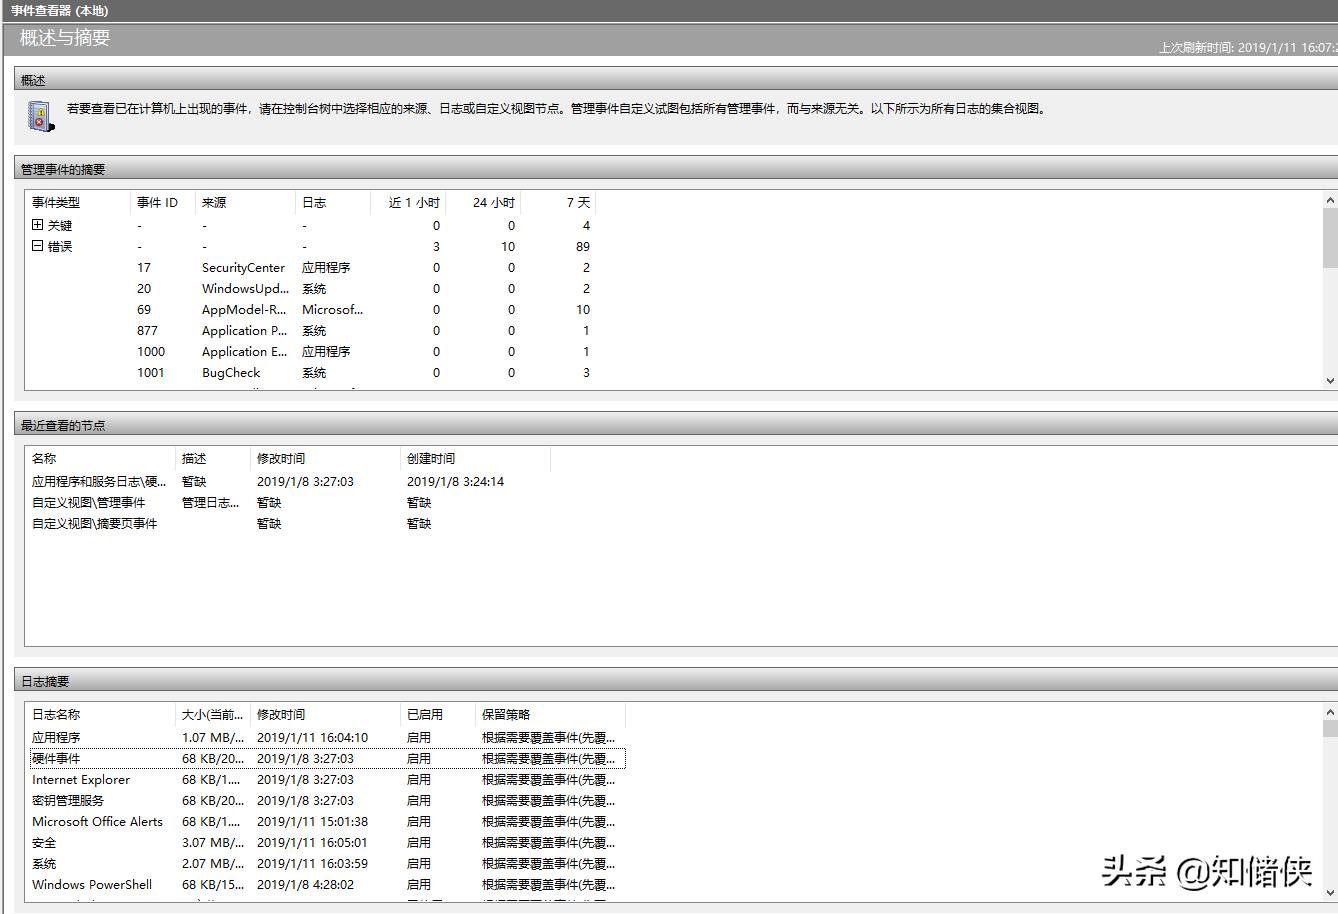
Task: Click scroll-down arrow of event summary list
Action: pyautogui.click(x=1330, y=380)
